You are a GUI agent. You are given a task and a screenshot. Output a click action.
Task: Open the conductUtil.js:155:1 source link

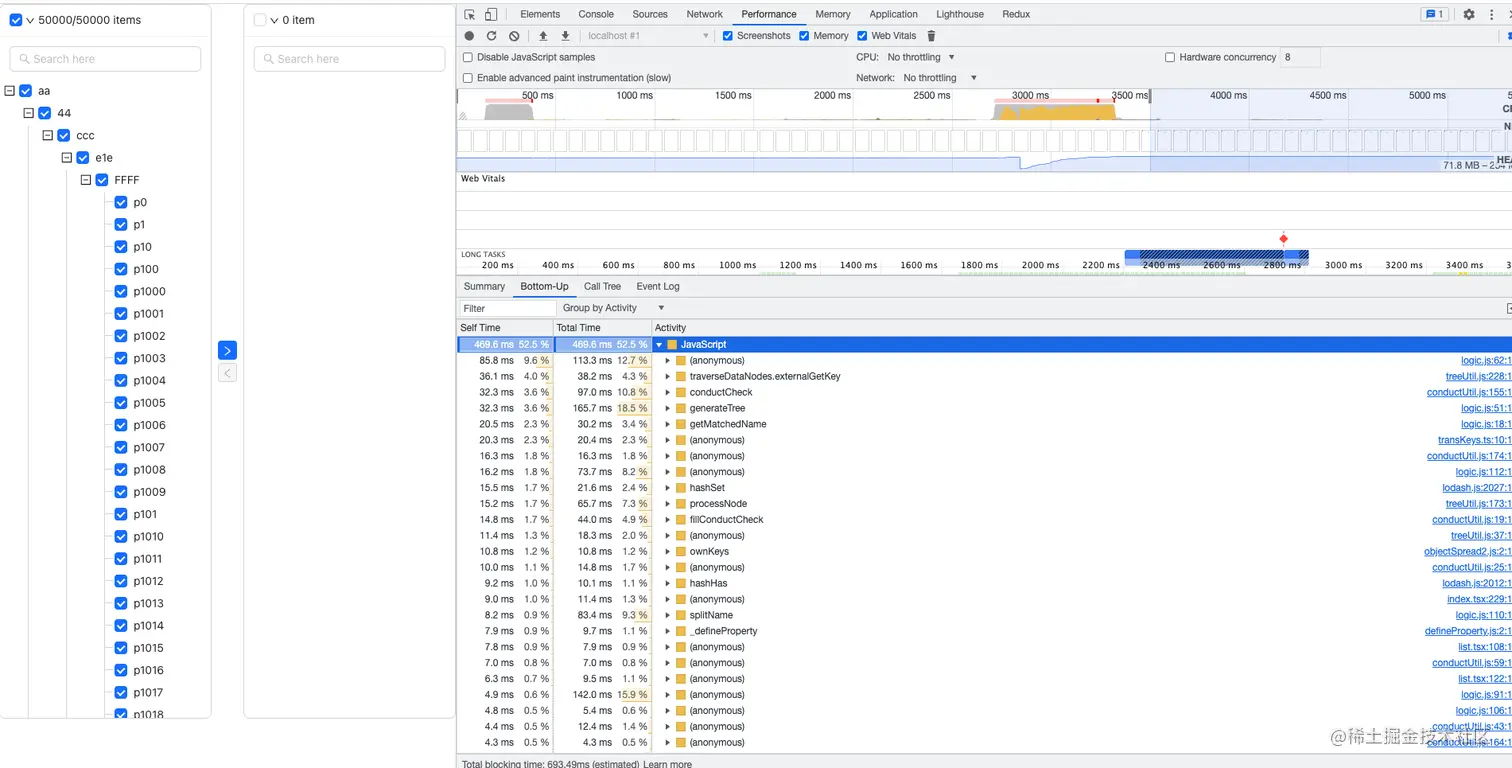coord(1469,392)
